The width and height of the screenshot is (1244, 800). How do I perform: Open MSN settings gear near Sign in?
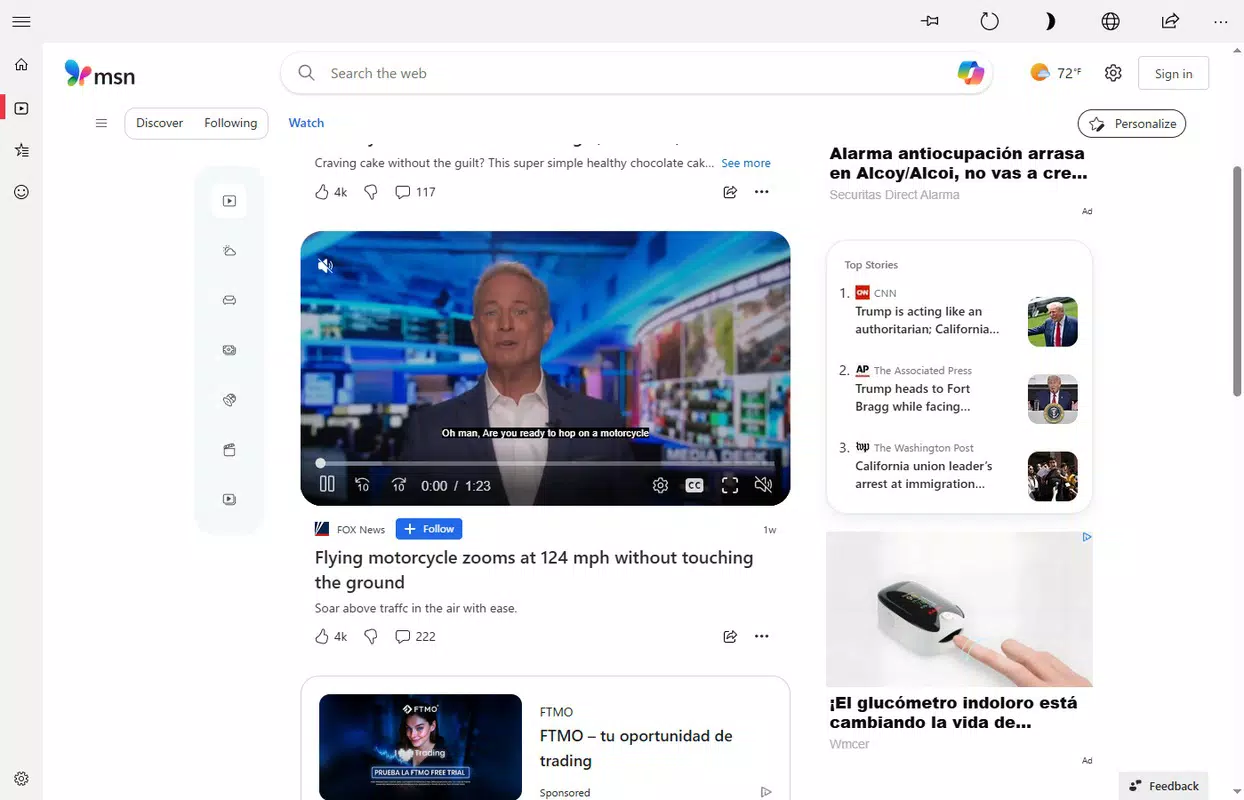(1113, 73)
